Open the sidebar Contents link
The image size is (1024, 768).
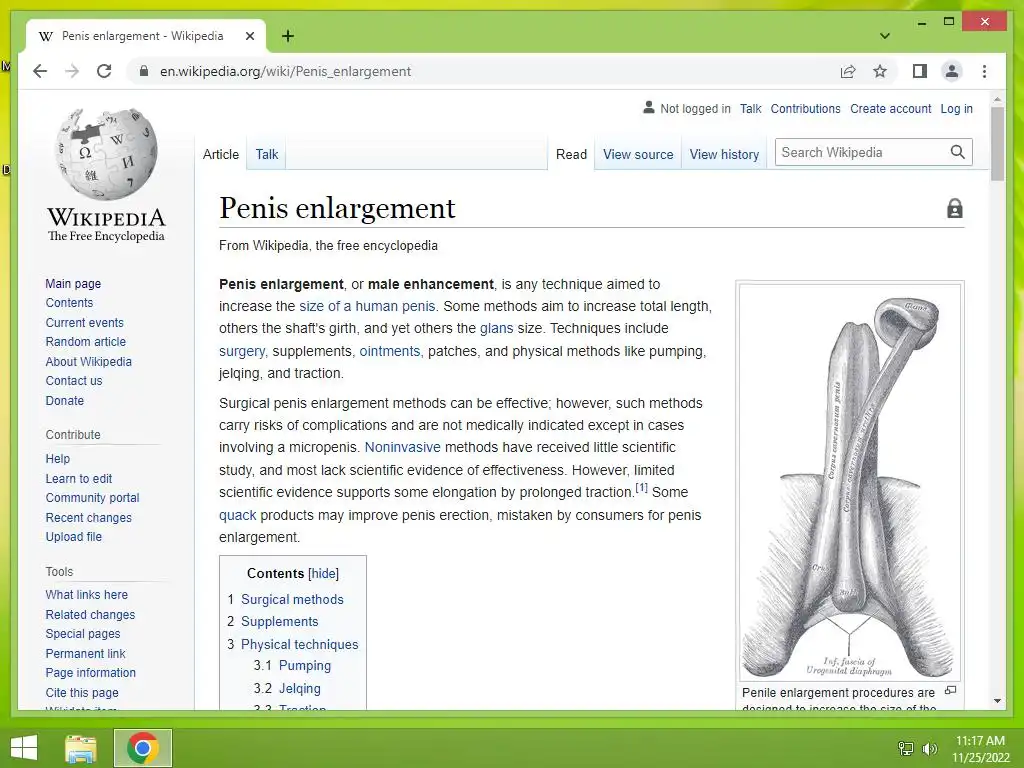(x=69, y=302)
